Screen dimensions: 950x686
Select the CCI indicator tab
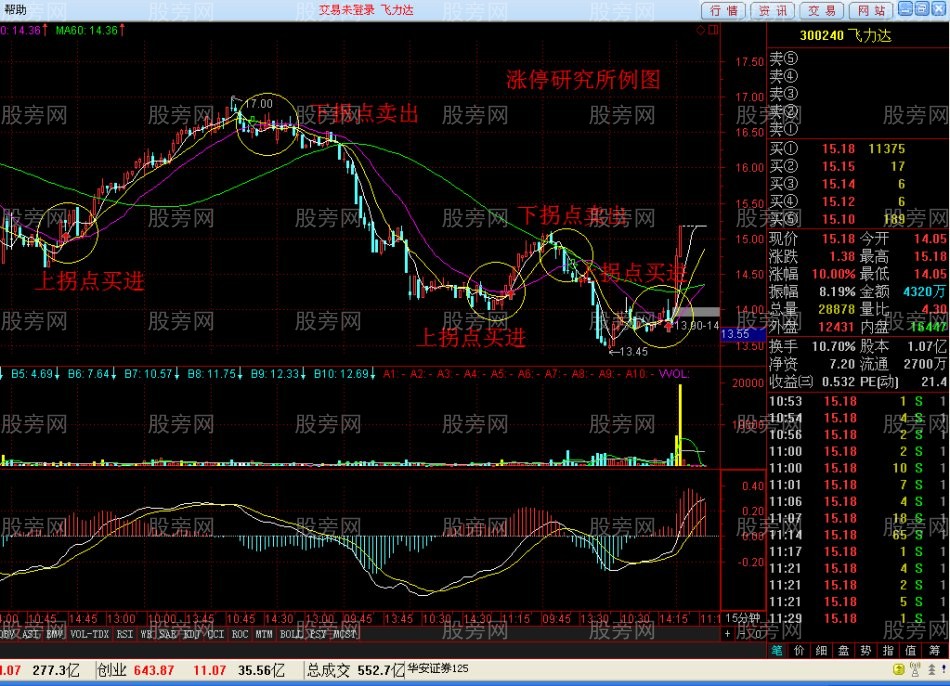click(x=216, y=634)
